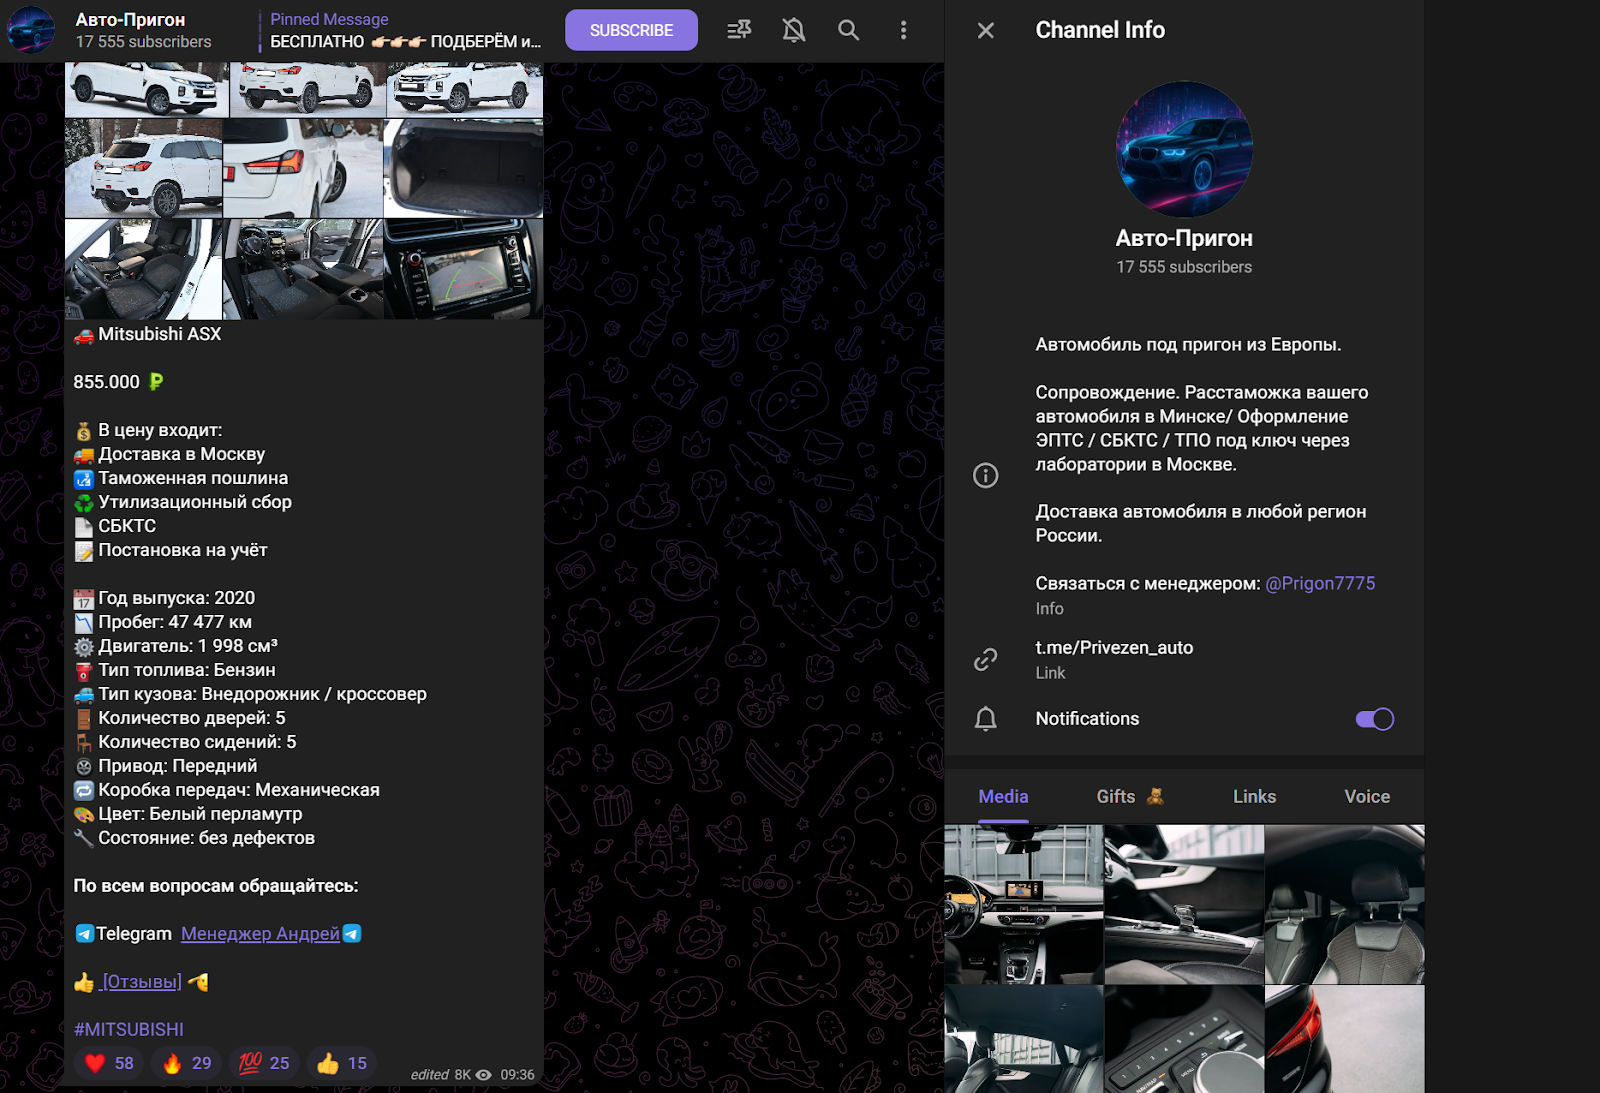Toggle the 💯 reaction on the post
The width and height of the screenshot is (1600, 1093).
point(263,1063)
